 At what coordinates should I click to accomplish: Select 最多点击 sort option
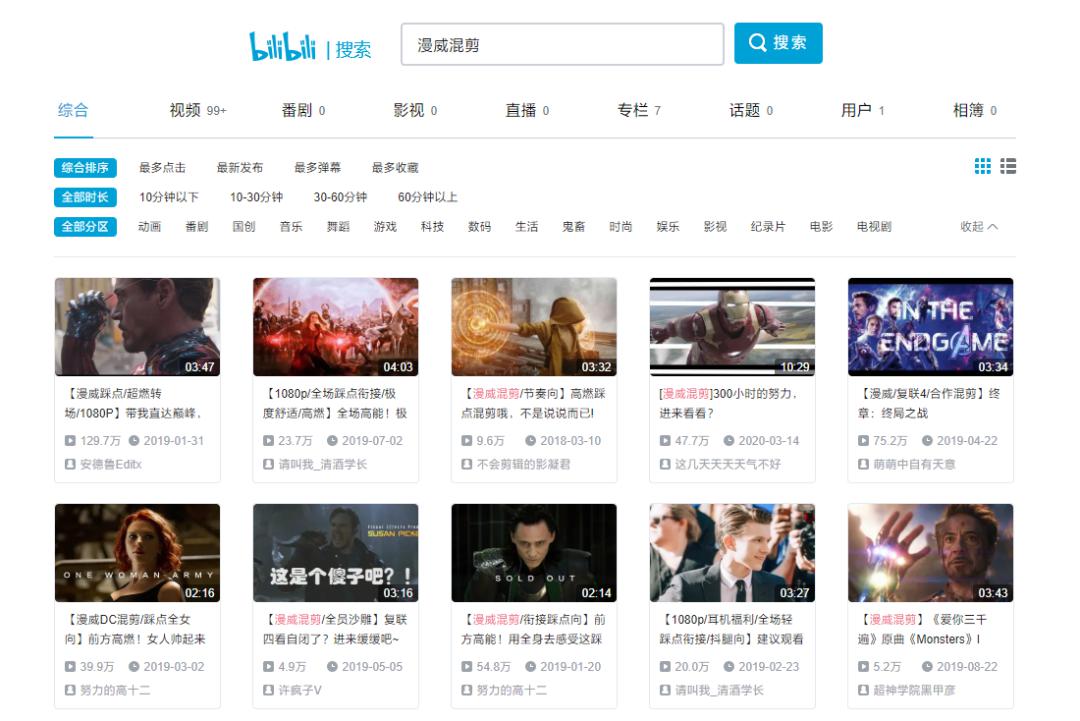tap(162, 168)
